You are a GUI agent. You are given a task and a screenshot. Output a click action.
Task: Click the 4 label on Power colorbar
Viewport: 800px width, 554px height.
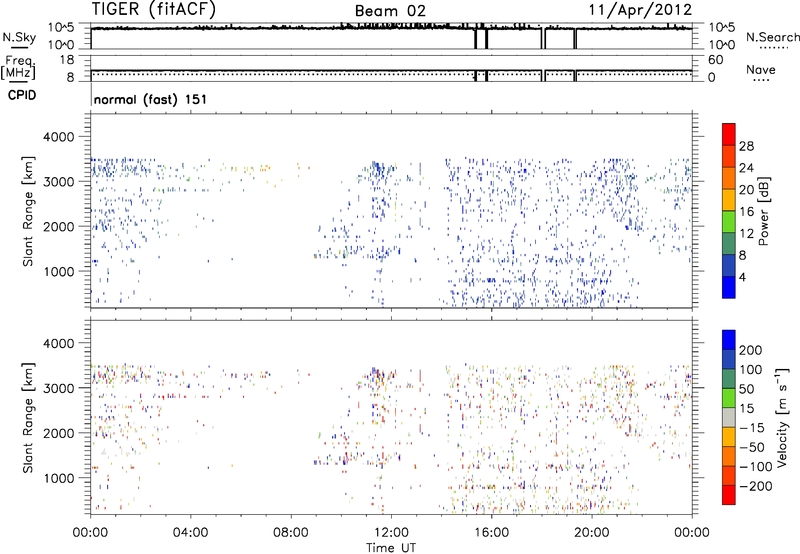742,277
